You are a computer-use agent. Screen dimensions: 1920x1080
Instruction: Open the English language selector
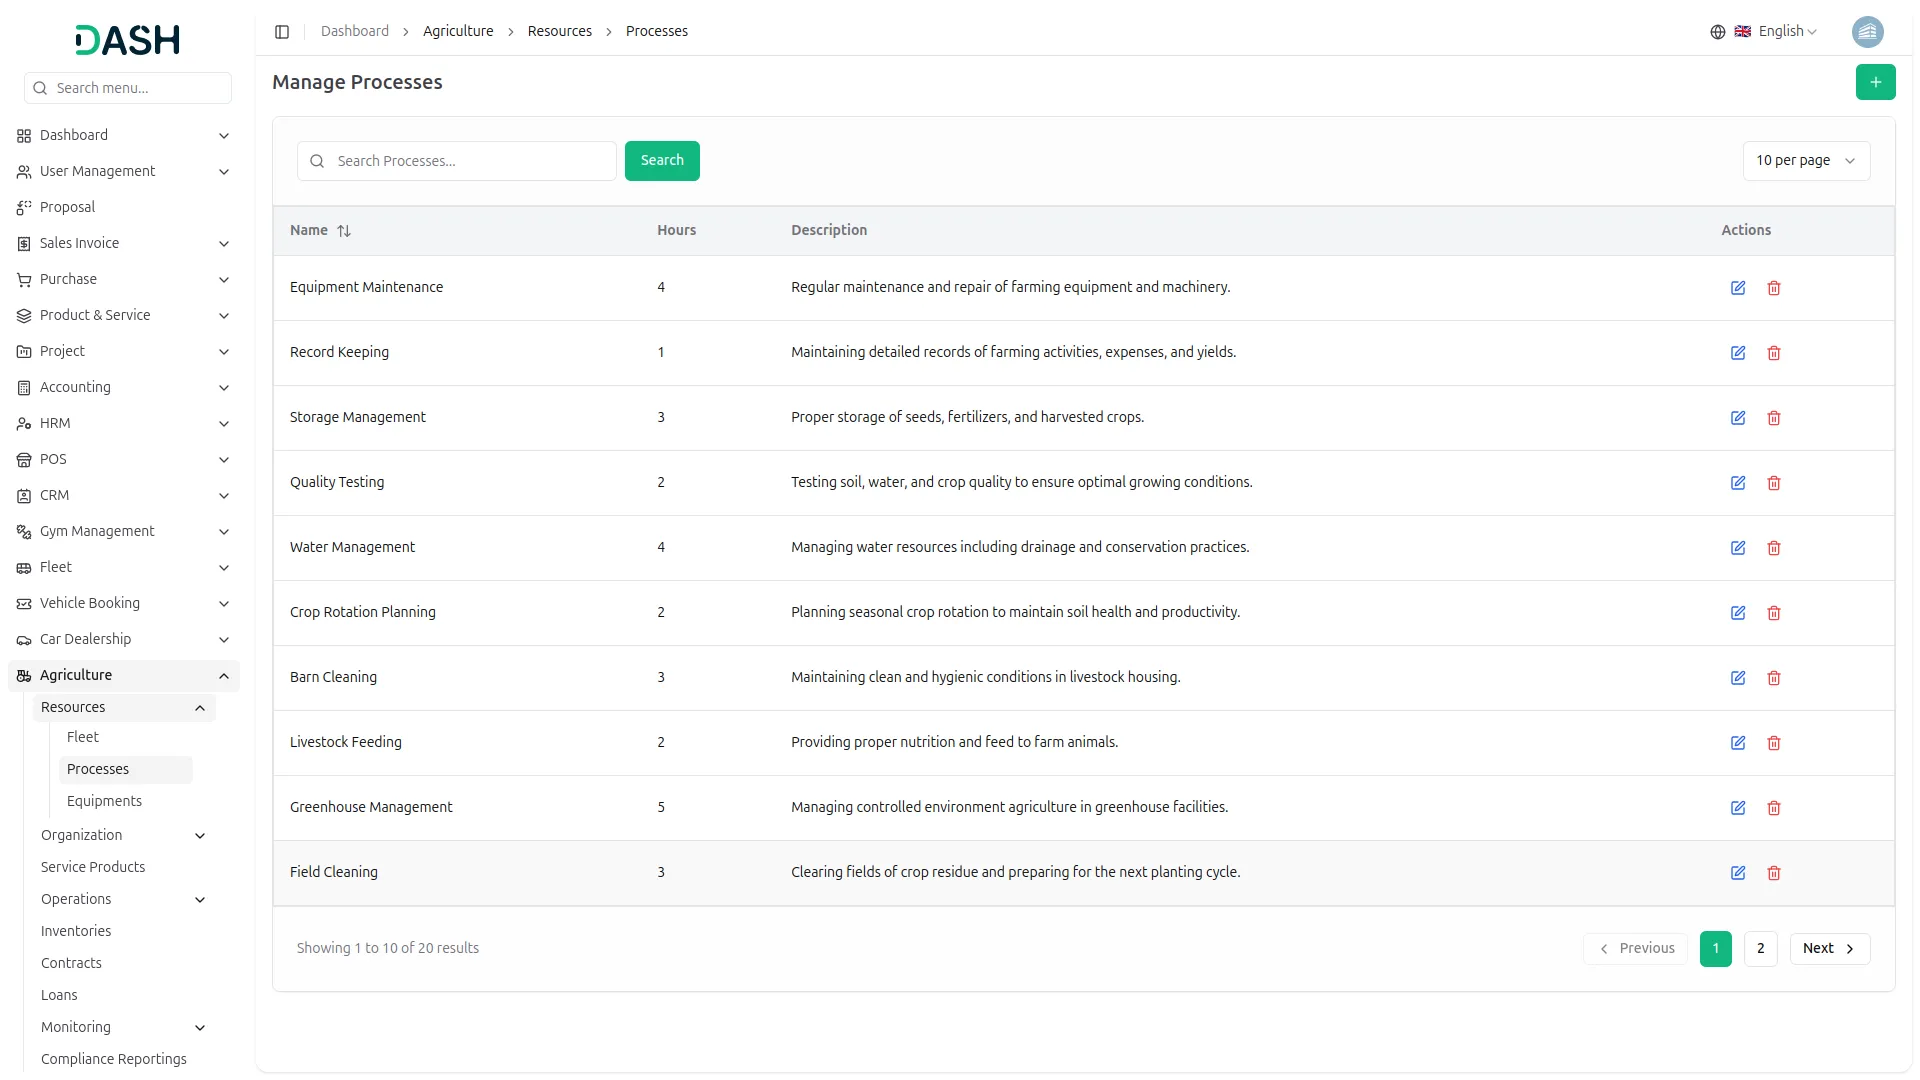pos(1764,32)
